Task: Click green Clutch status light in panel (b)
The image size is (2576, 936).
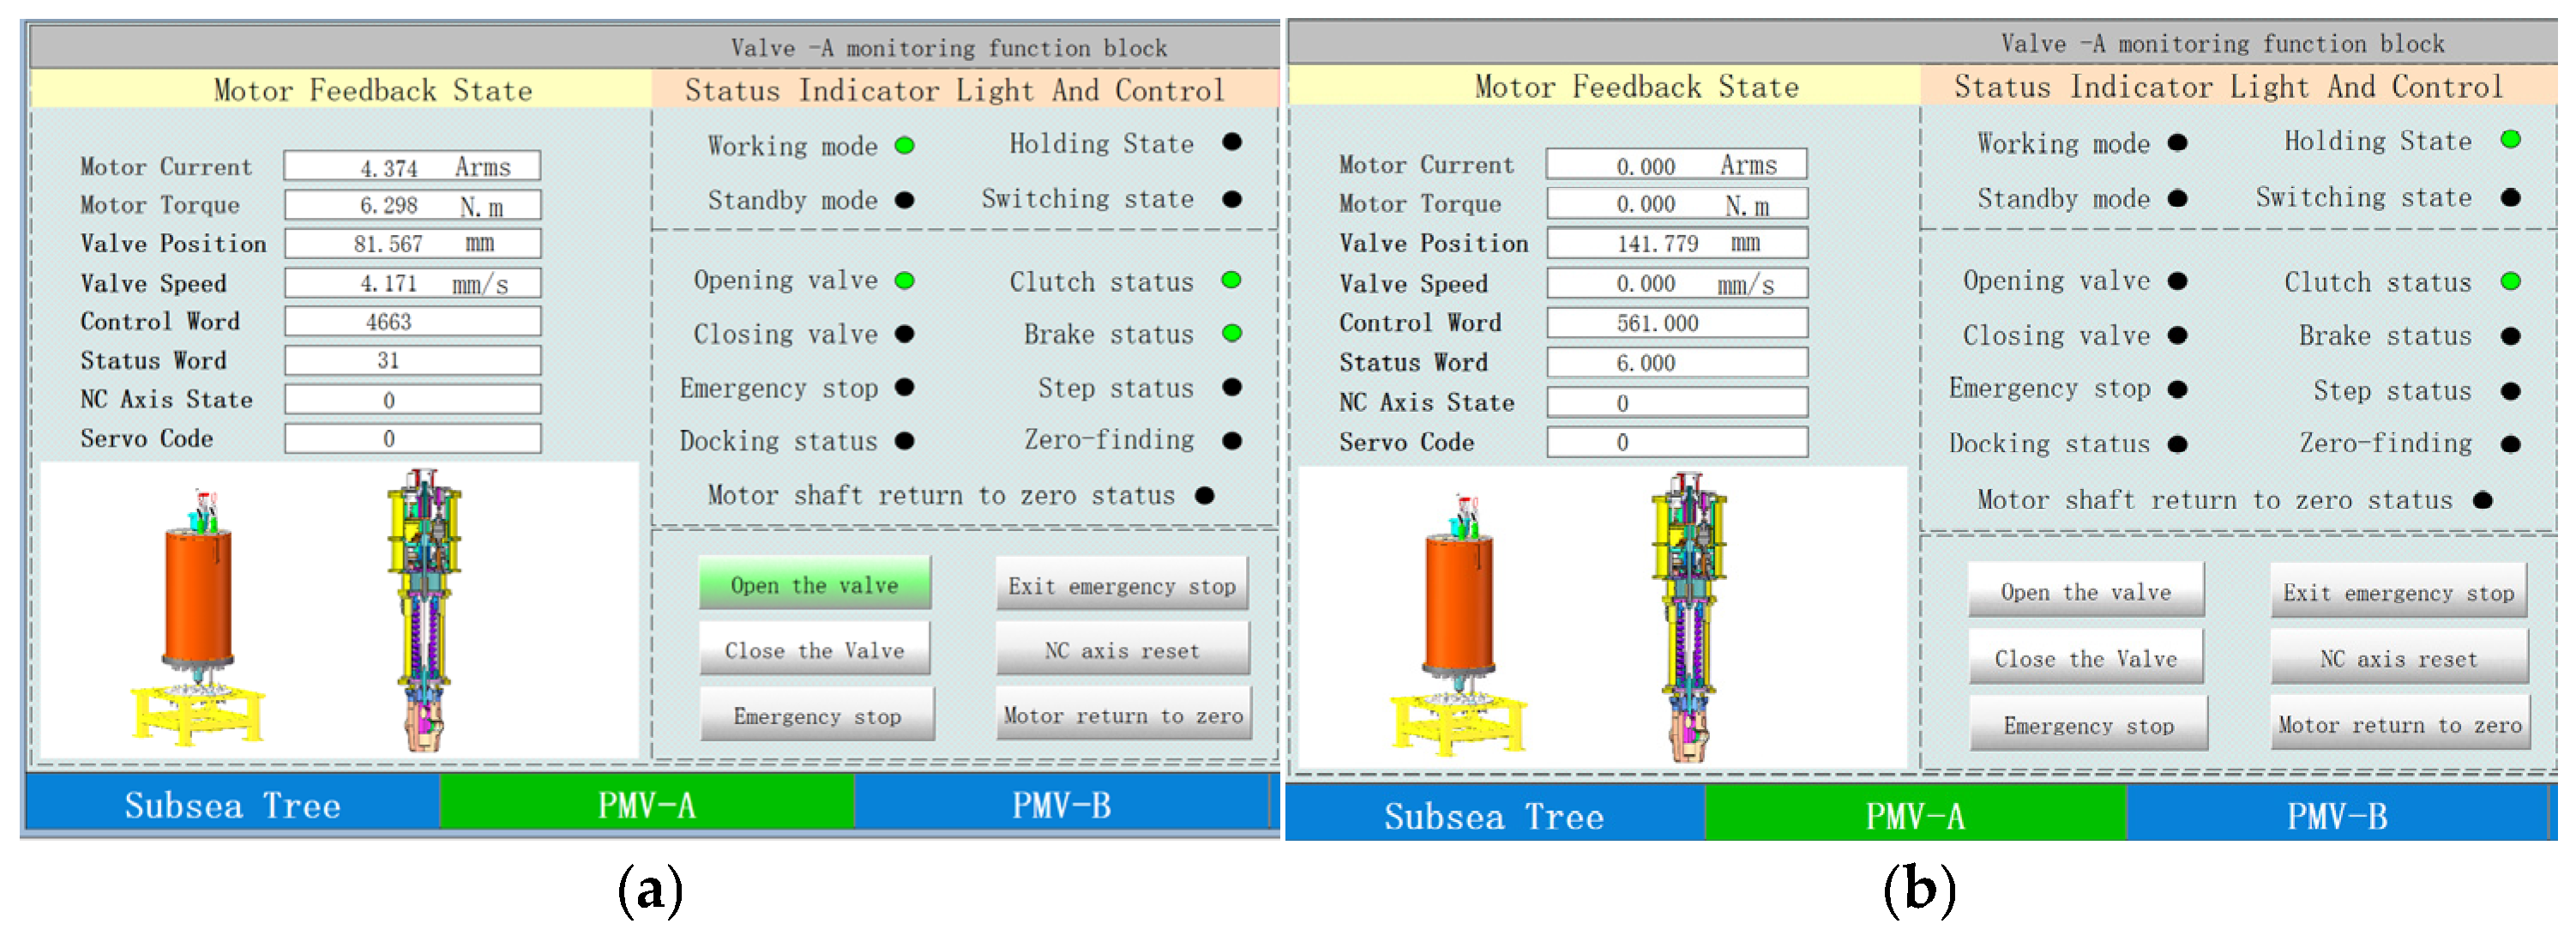Action: (2510, 281)
